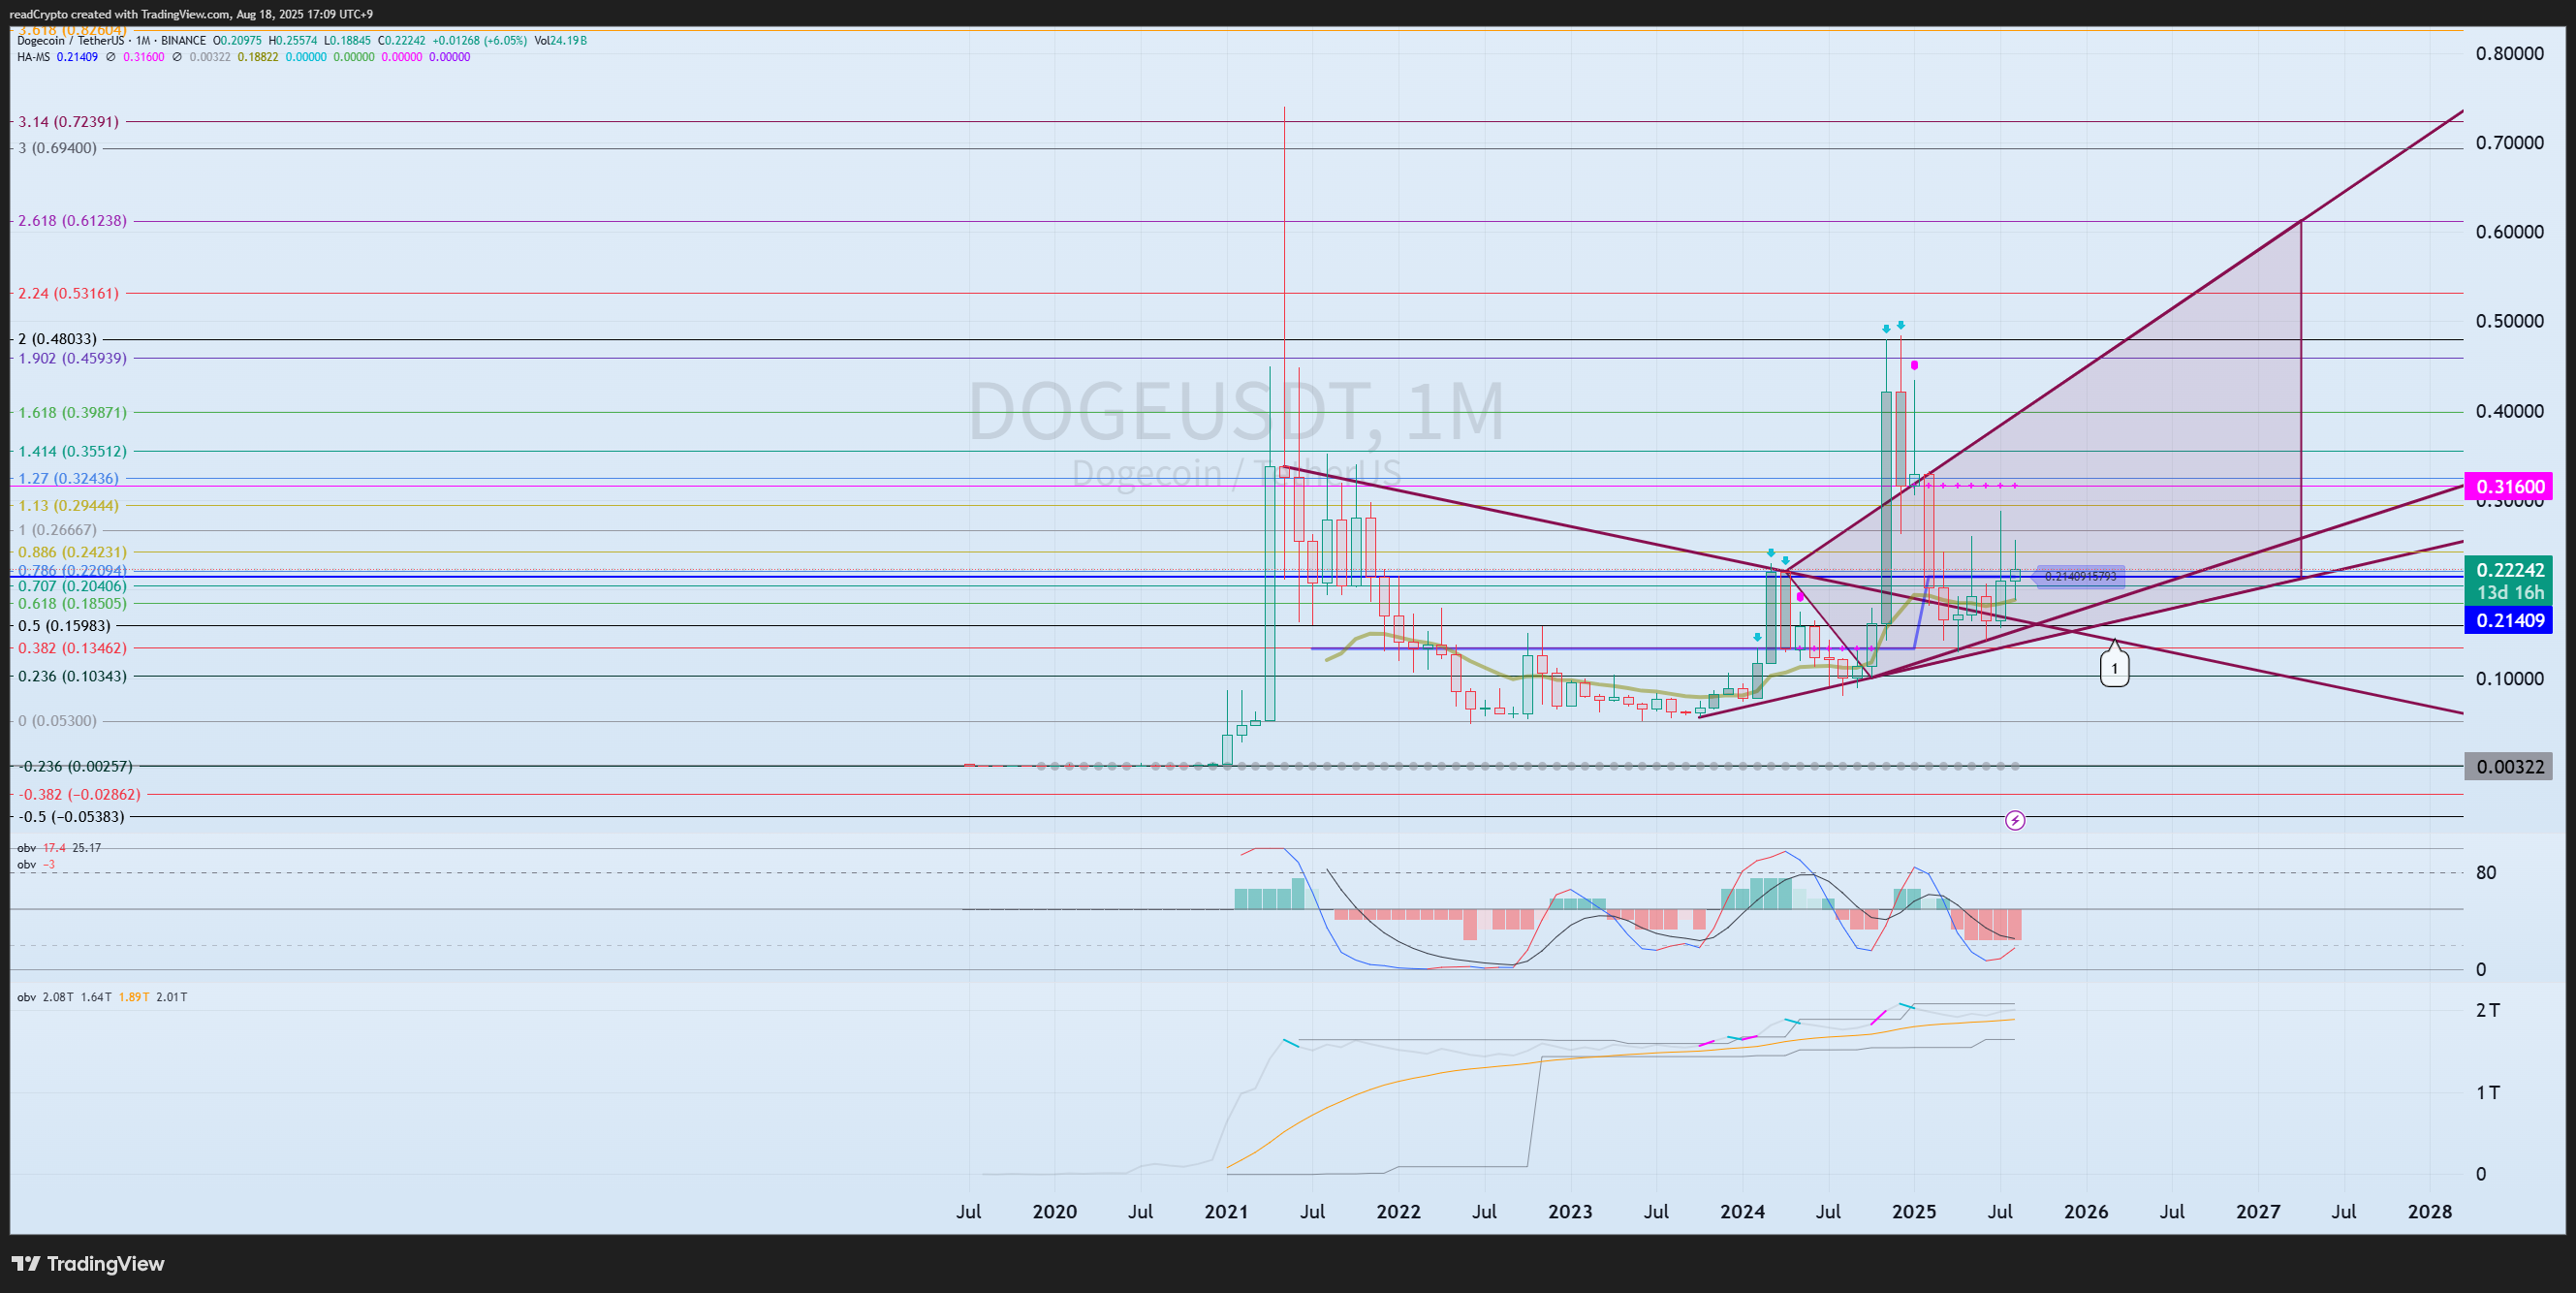Viewport: 2576px width, 1293px height.
Task: Click the Fibonacci label 1 (0.26667)
Action: pyautogui.click(x=57, y=530)
